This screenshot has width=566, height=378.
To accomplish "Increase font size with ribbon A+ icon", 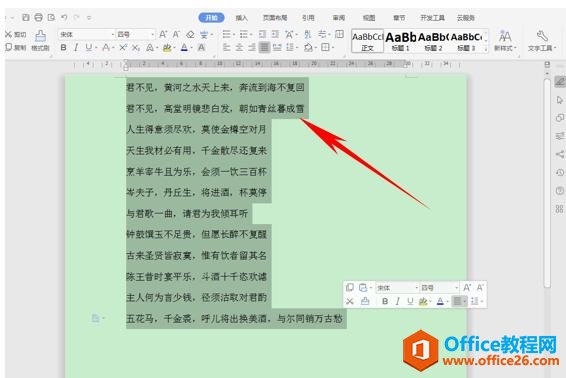I will pos(163,34).
